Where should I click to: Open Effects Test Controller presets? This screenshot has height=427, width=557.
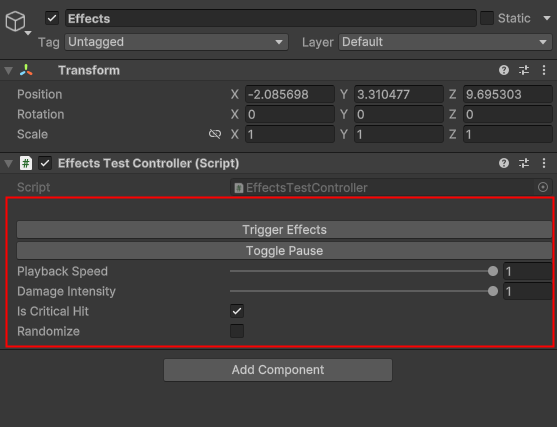pyautogui.click(x=524, y=163)
